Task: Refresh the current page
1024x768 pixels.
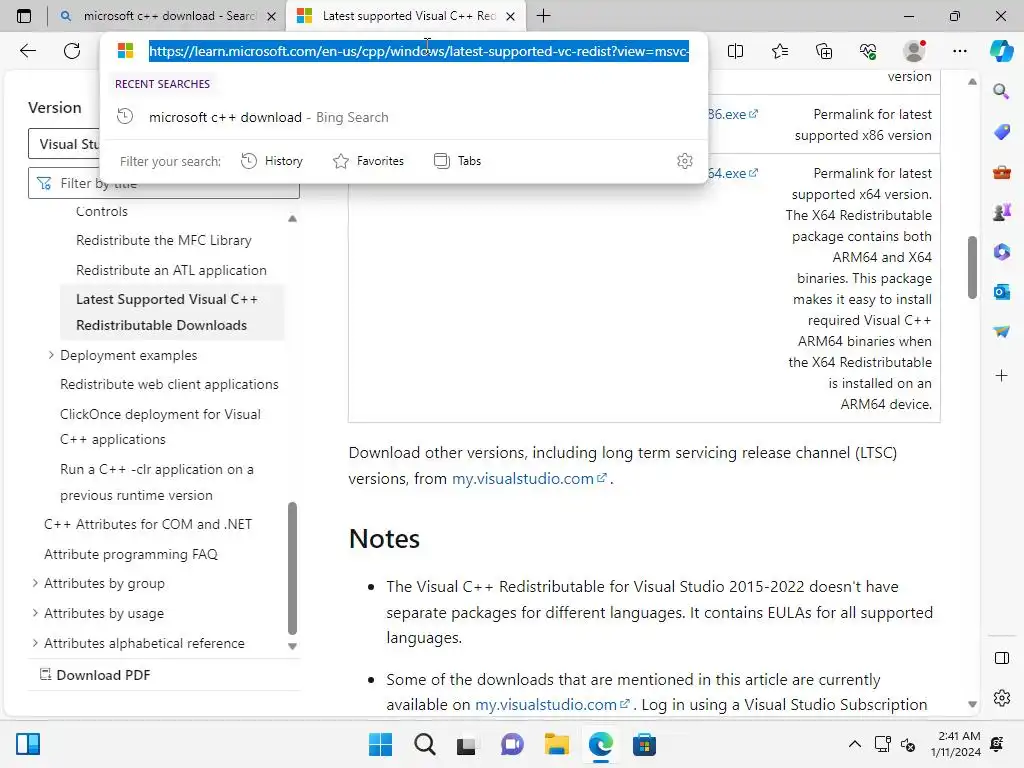Action: tap(72, 51)
